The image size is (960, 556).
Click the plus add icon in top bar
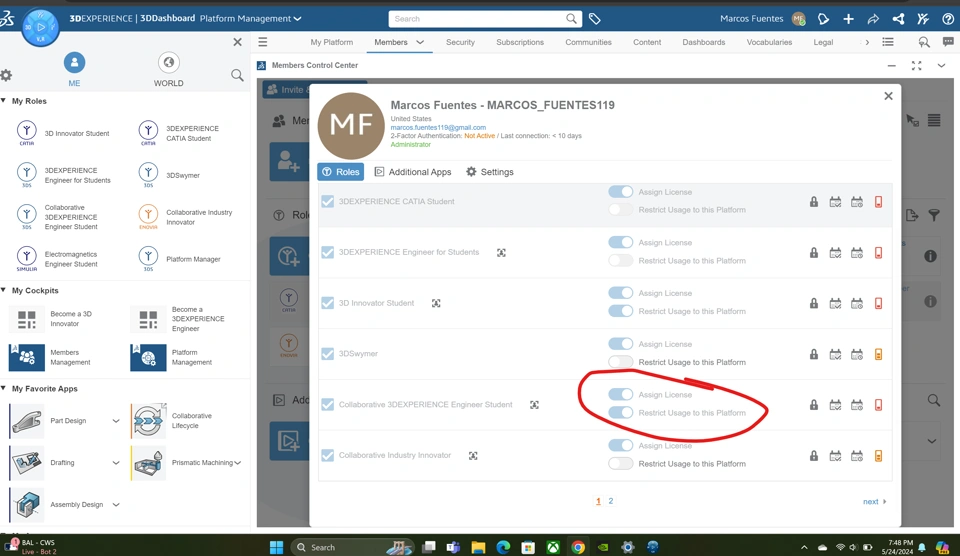pyautogui.click(x=849, y=19)
